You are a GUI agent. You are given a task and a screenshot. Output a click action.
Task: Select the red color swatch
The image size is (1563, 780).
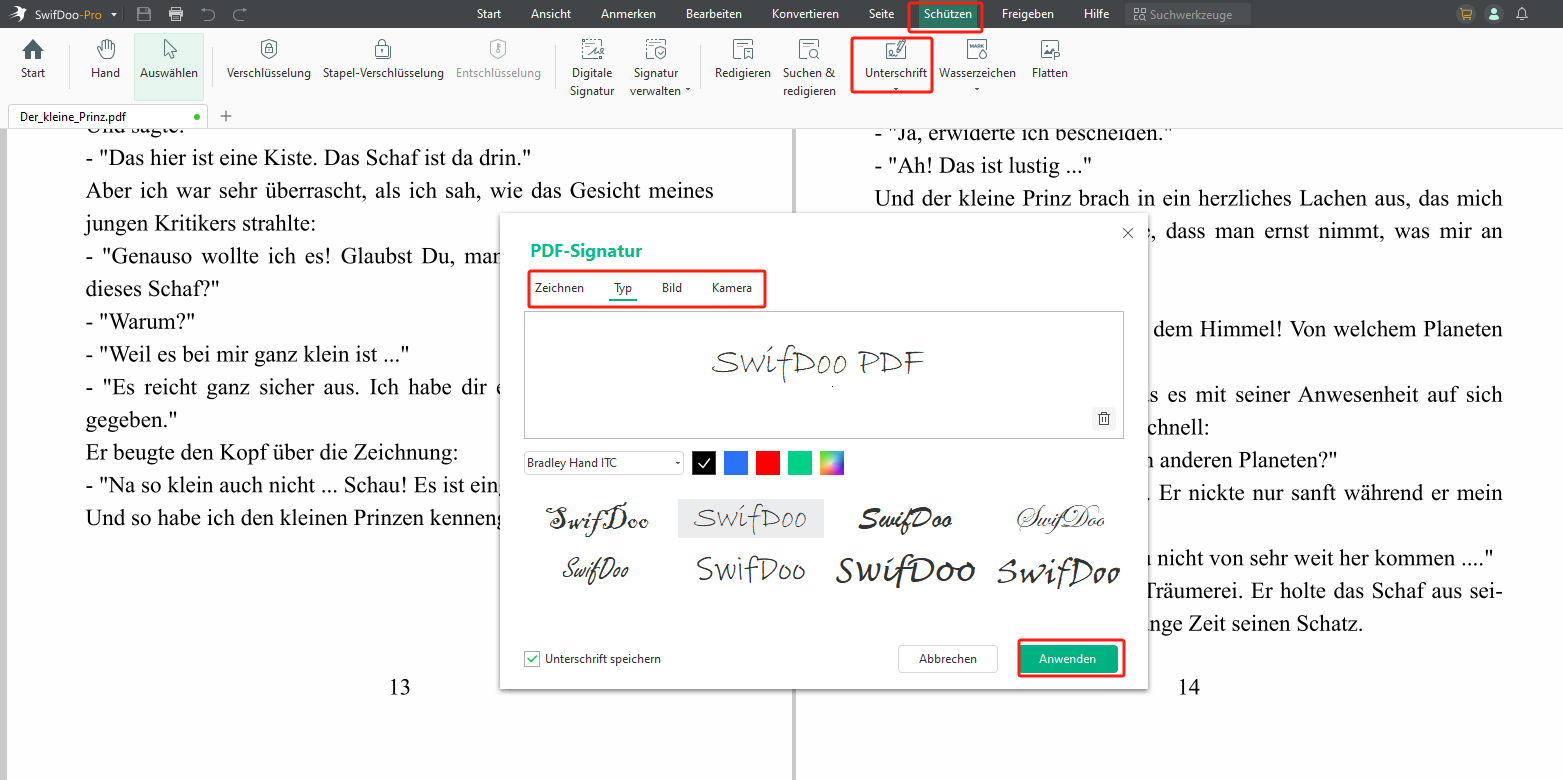point(768,463)
